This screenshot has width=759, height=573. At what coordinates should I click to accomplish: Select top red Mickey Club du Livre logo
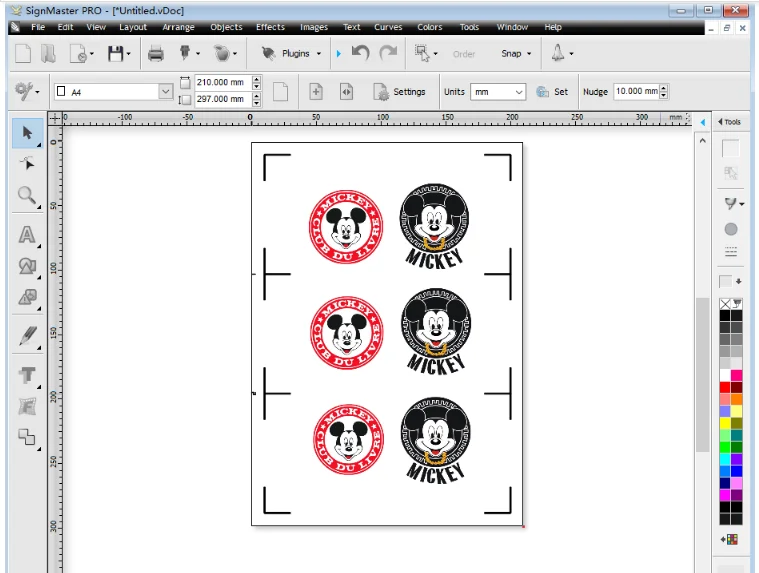(346, 226)
